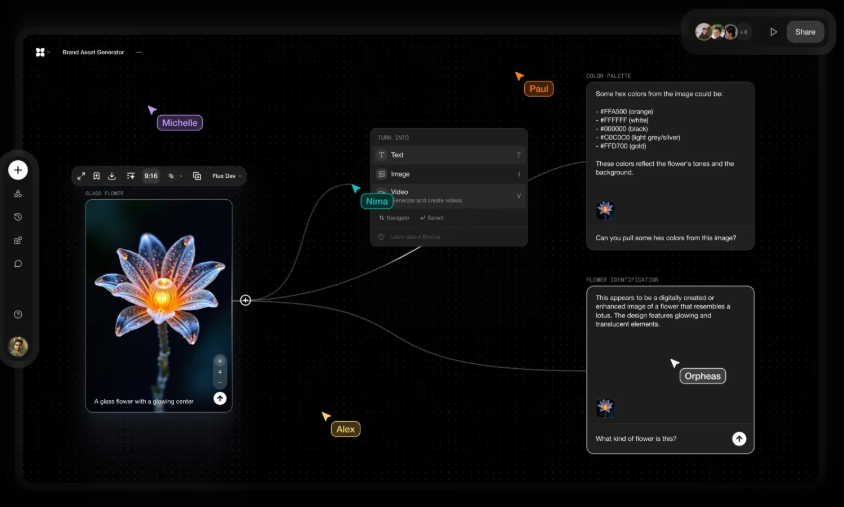Click the add block plus button in sidebar
This screenshot has width=844, height=507.
click(18, 170)
